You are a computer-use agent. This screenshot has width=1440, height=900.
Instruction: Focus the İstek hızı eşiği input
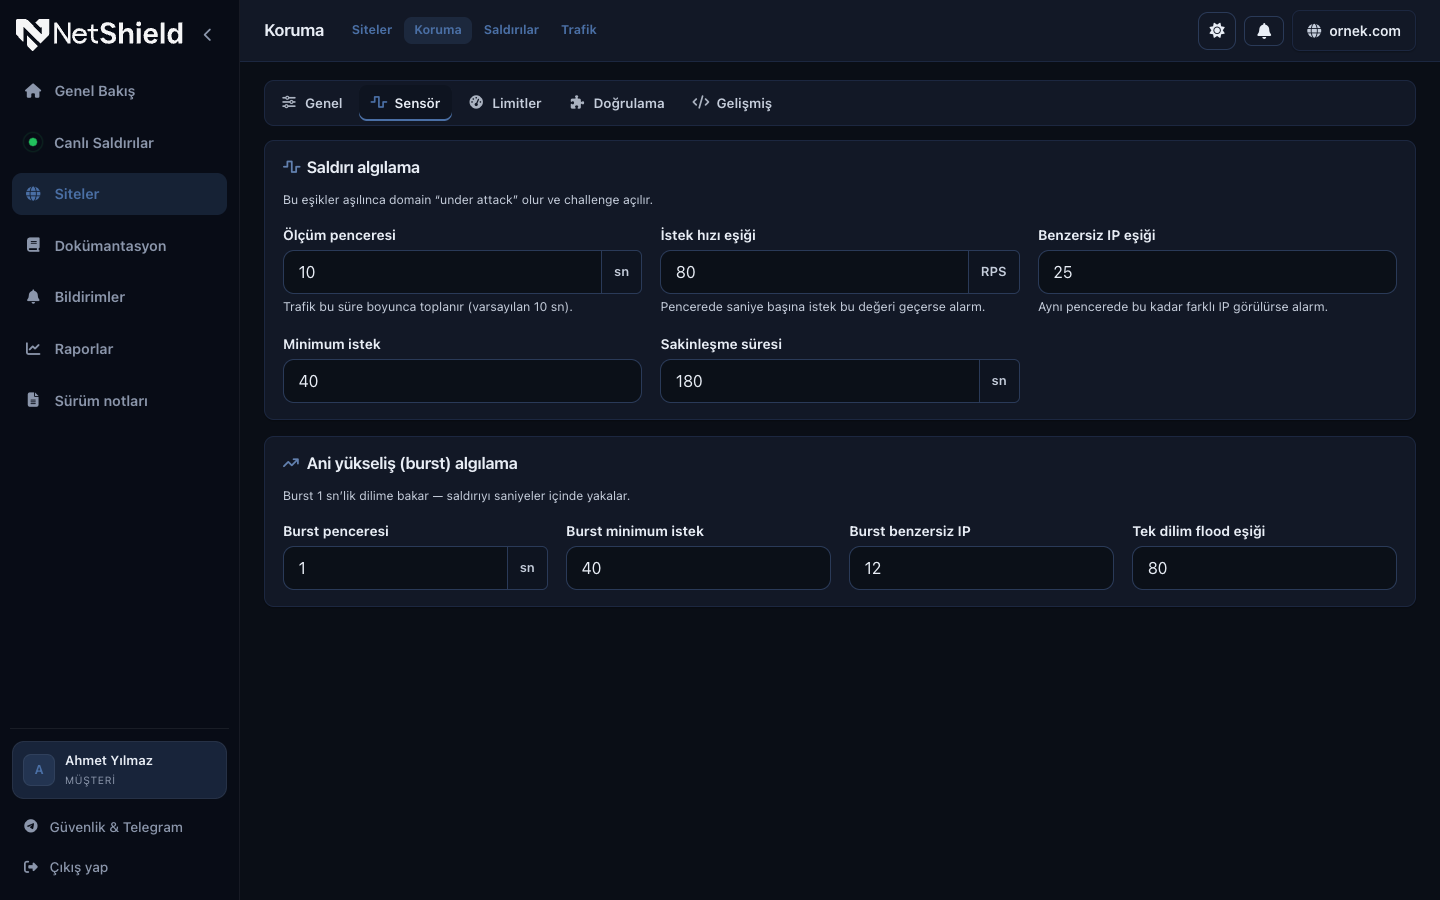click(x=814, y=272)
